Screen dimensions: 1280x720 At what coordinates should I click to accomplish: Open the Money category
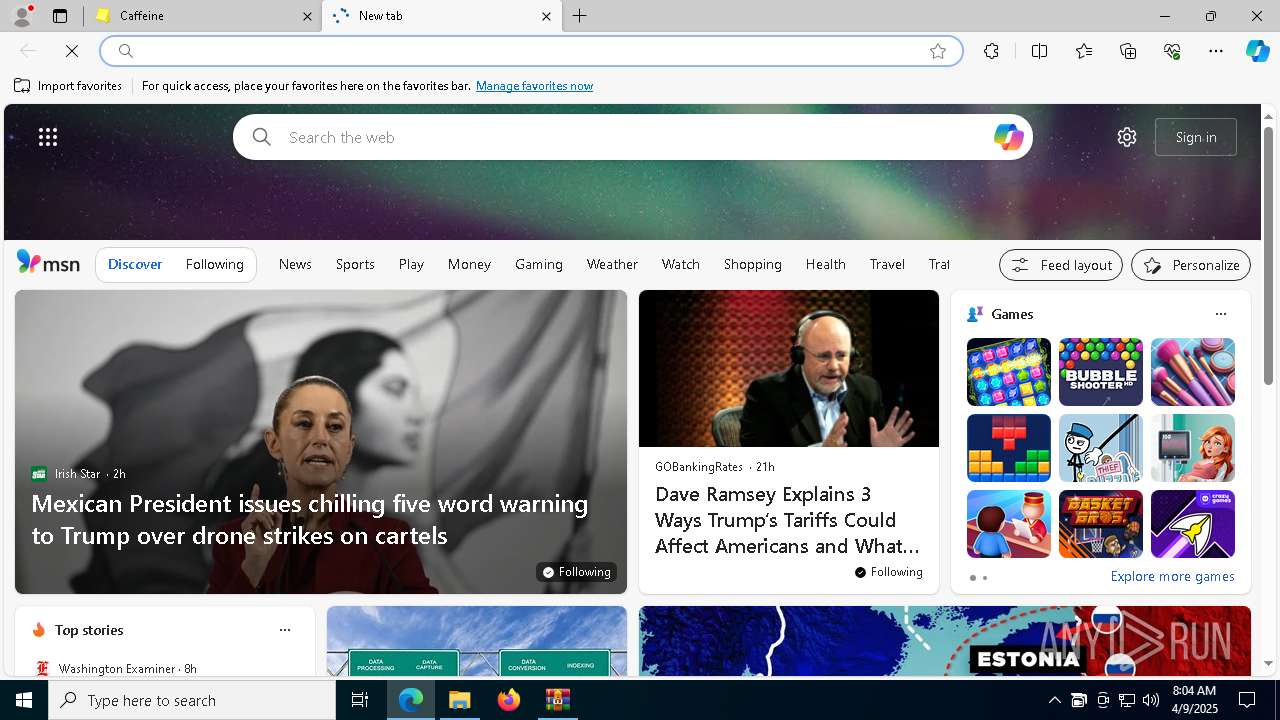coord(469,264)
